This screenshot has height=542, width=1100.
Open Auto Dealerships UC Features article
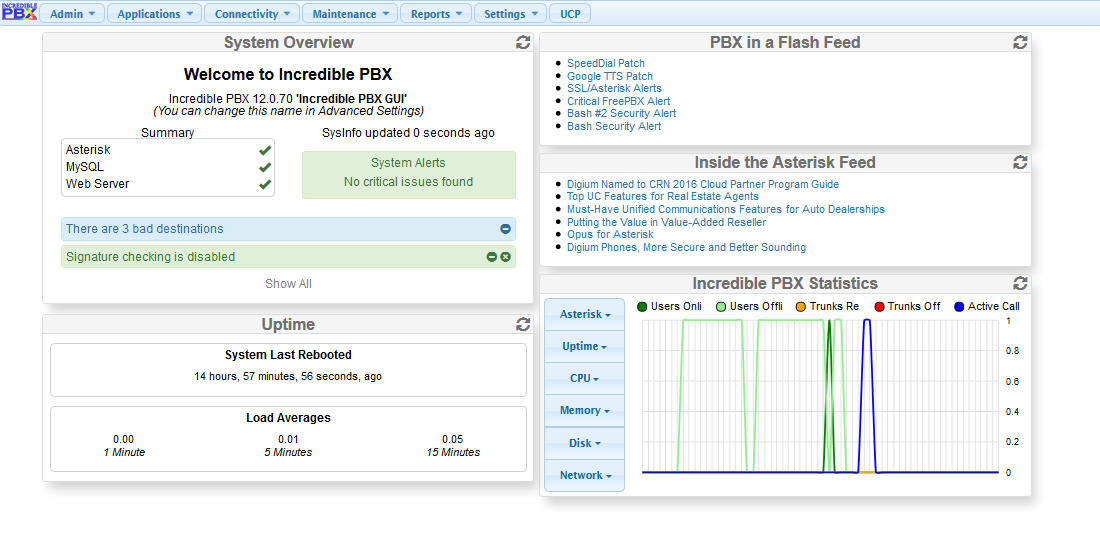[726, 210]
